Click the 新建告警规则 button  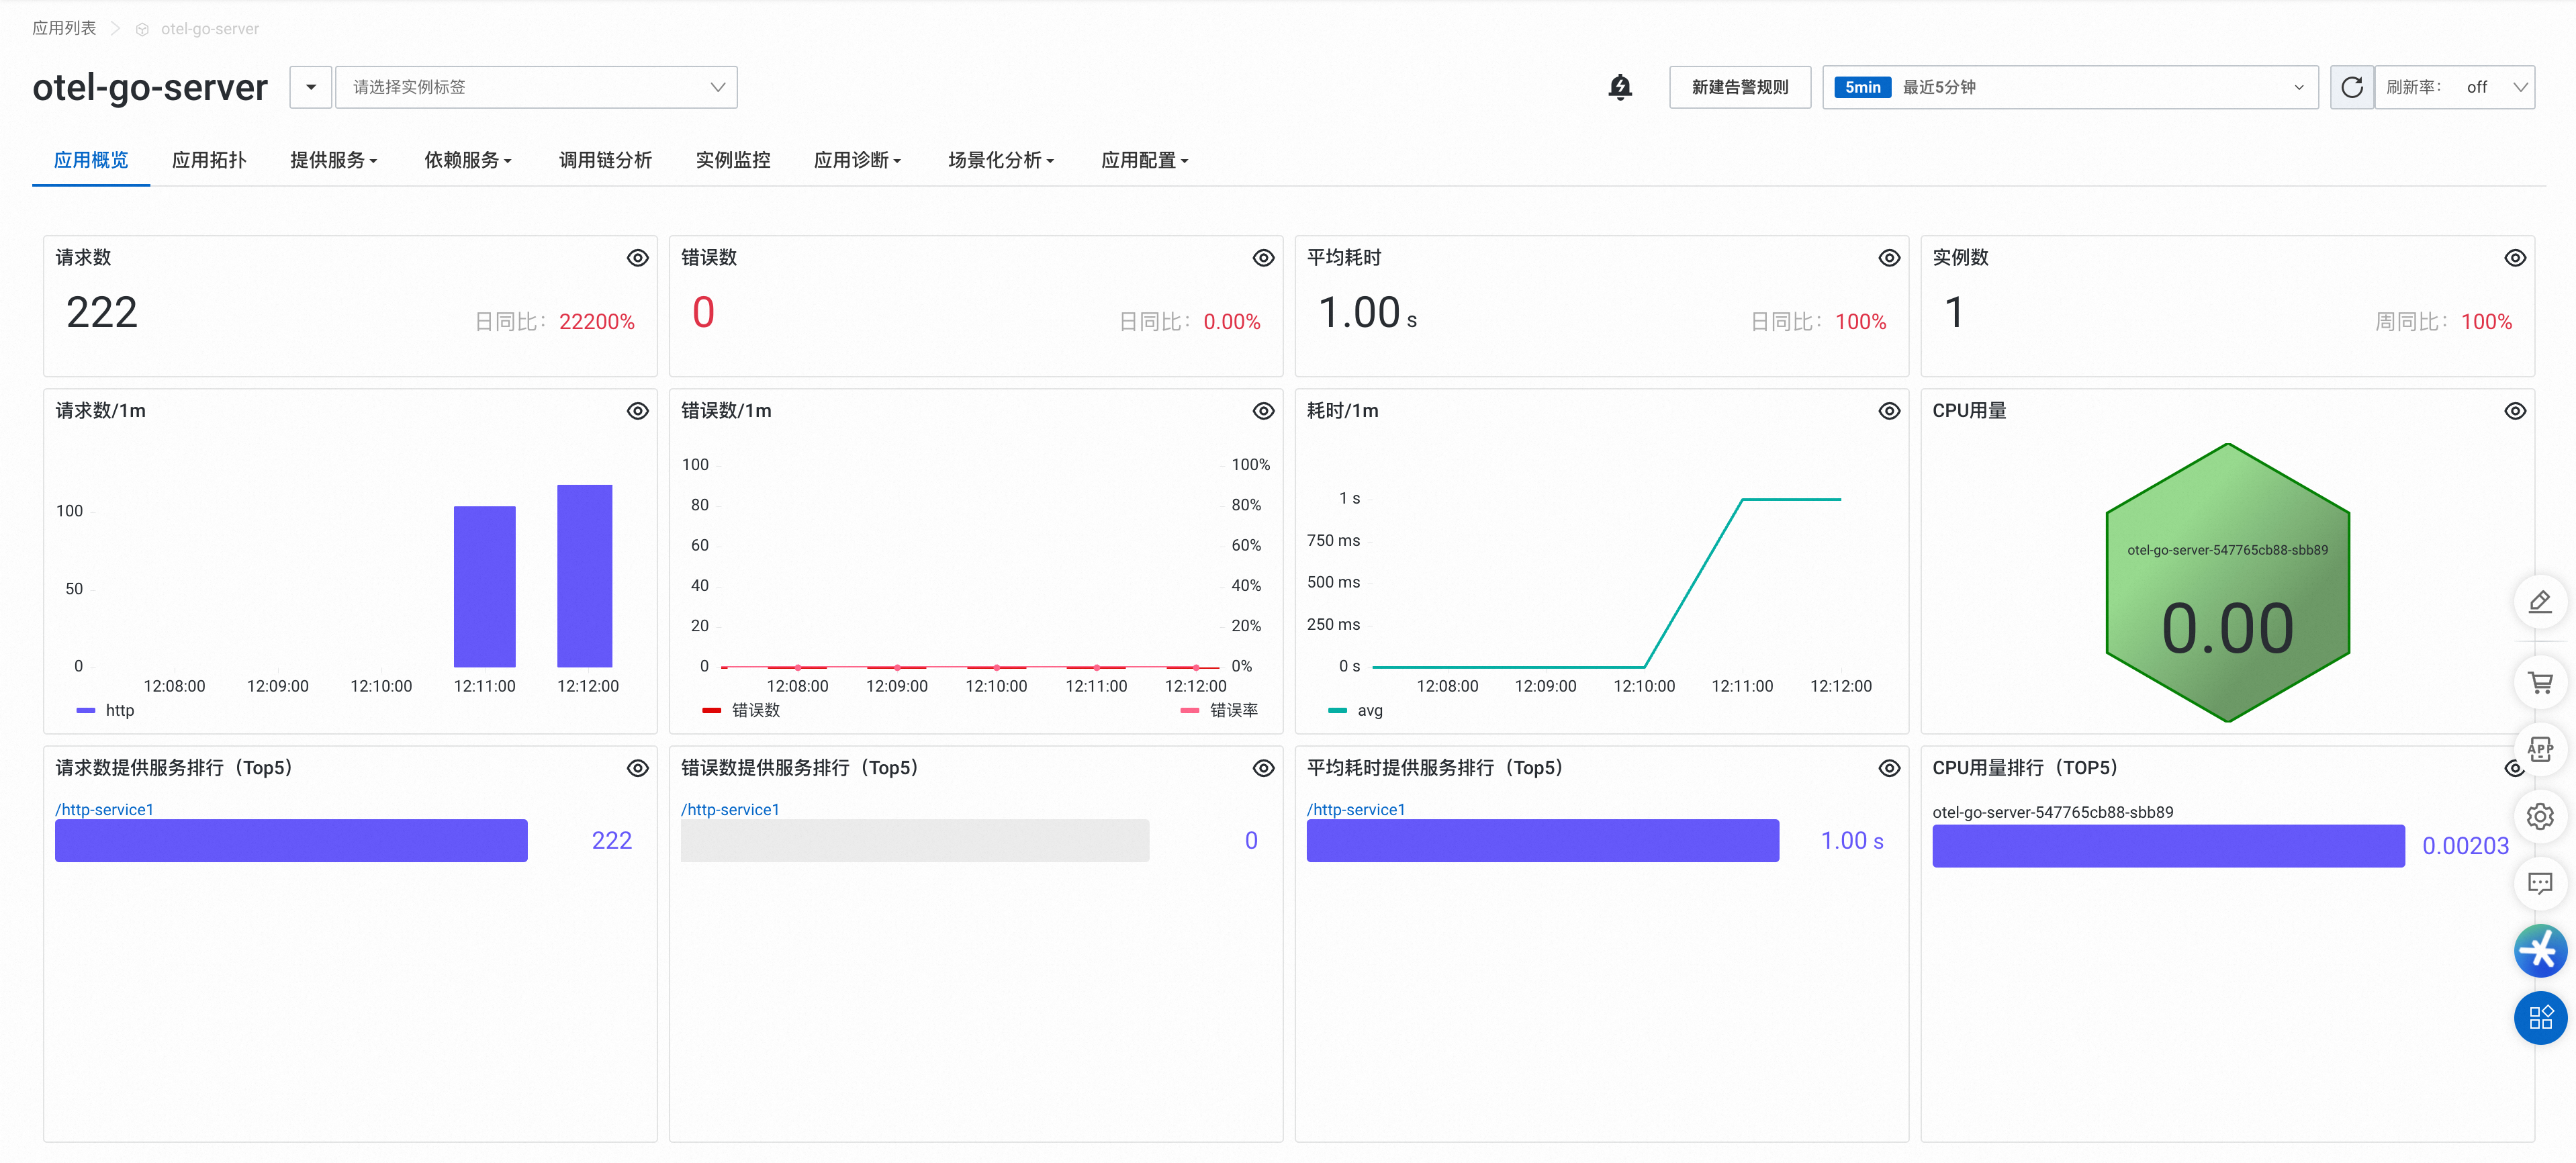[x=1740, y=87]
